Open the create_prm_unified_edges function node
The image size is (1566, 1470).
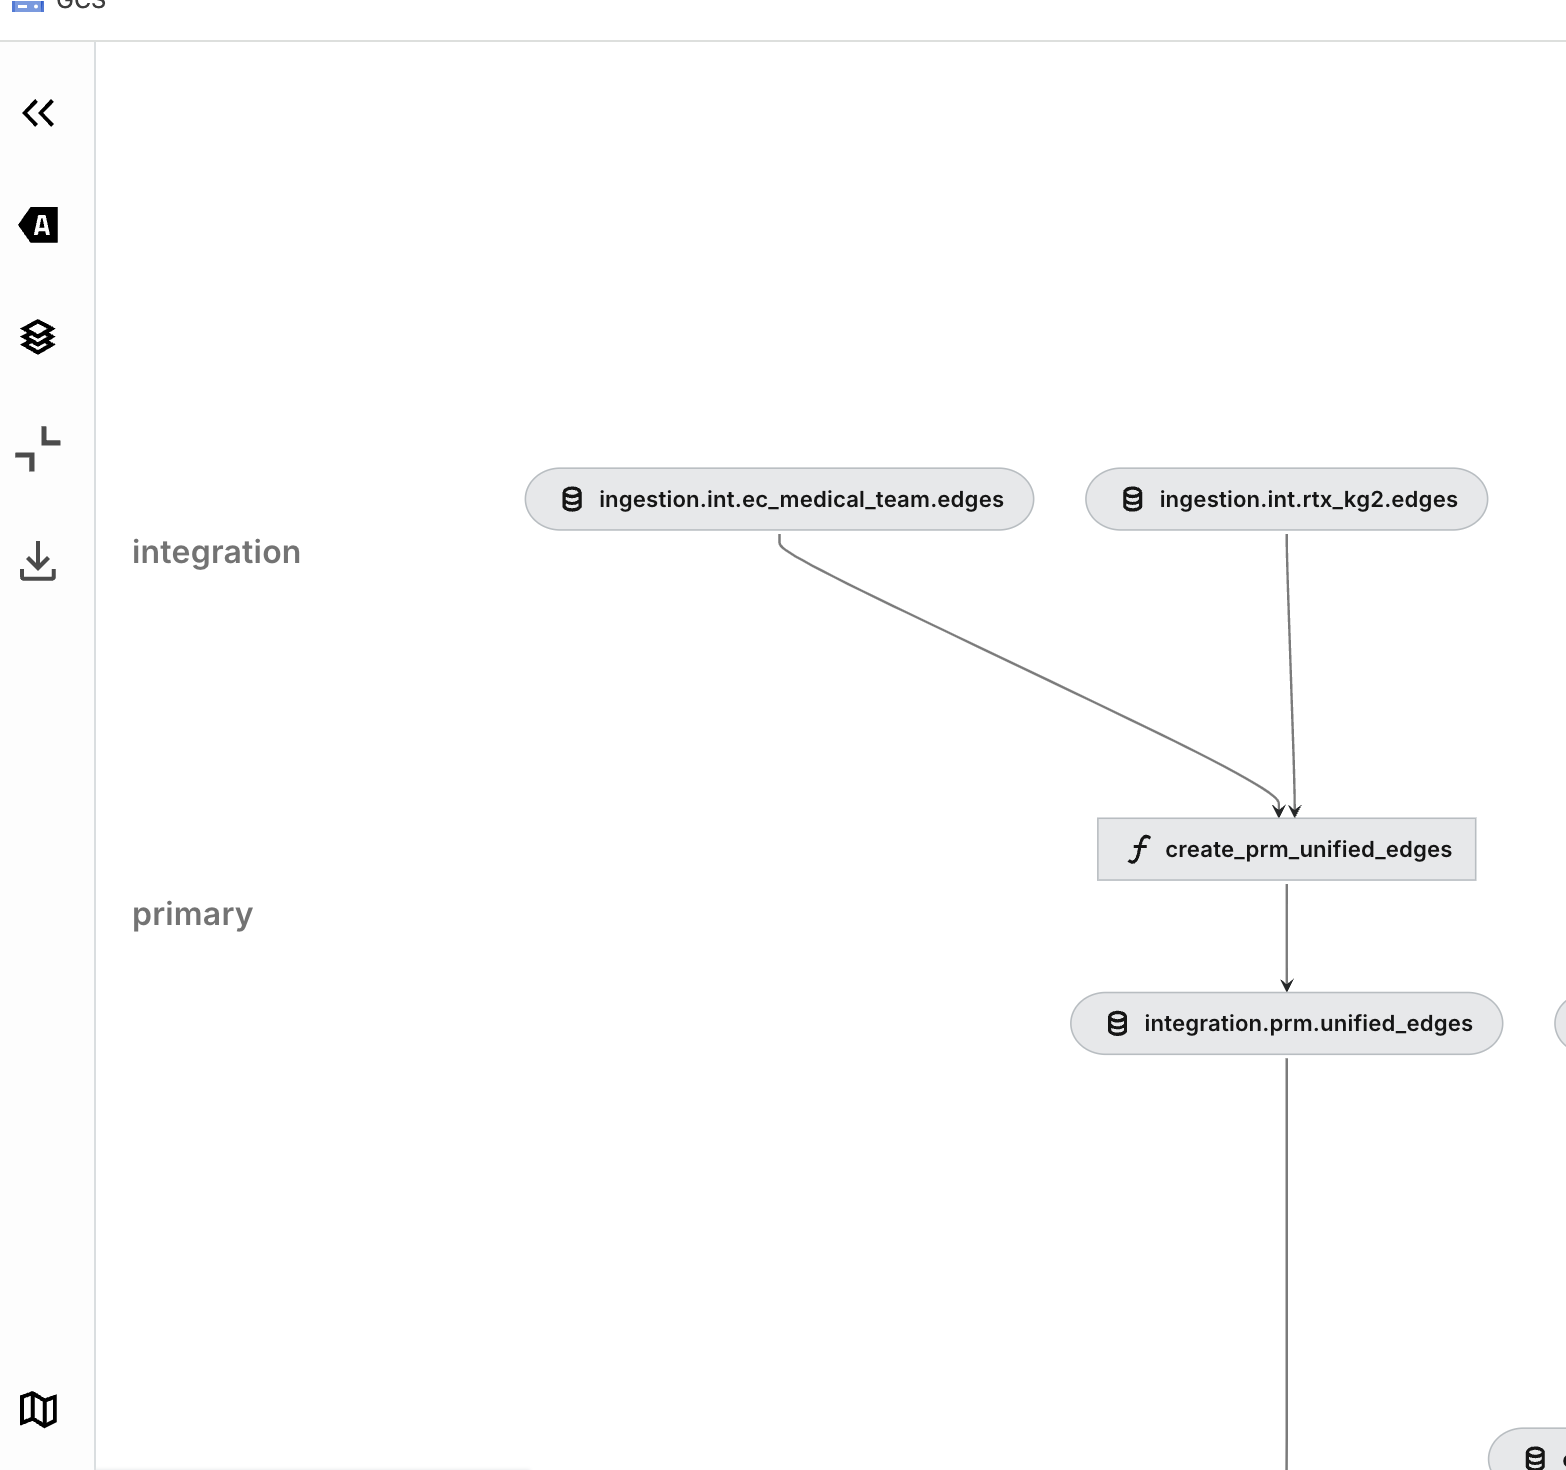coord(1286,849)
